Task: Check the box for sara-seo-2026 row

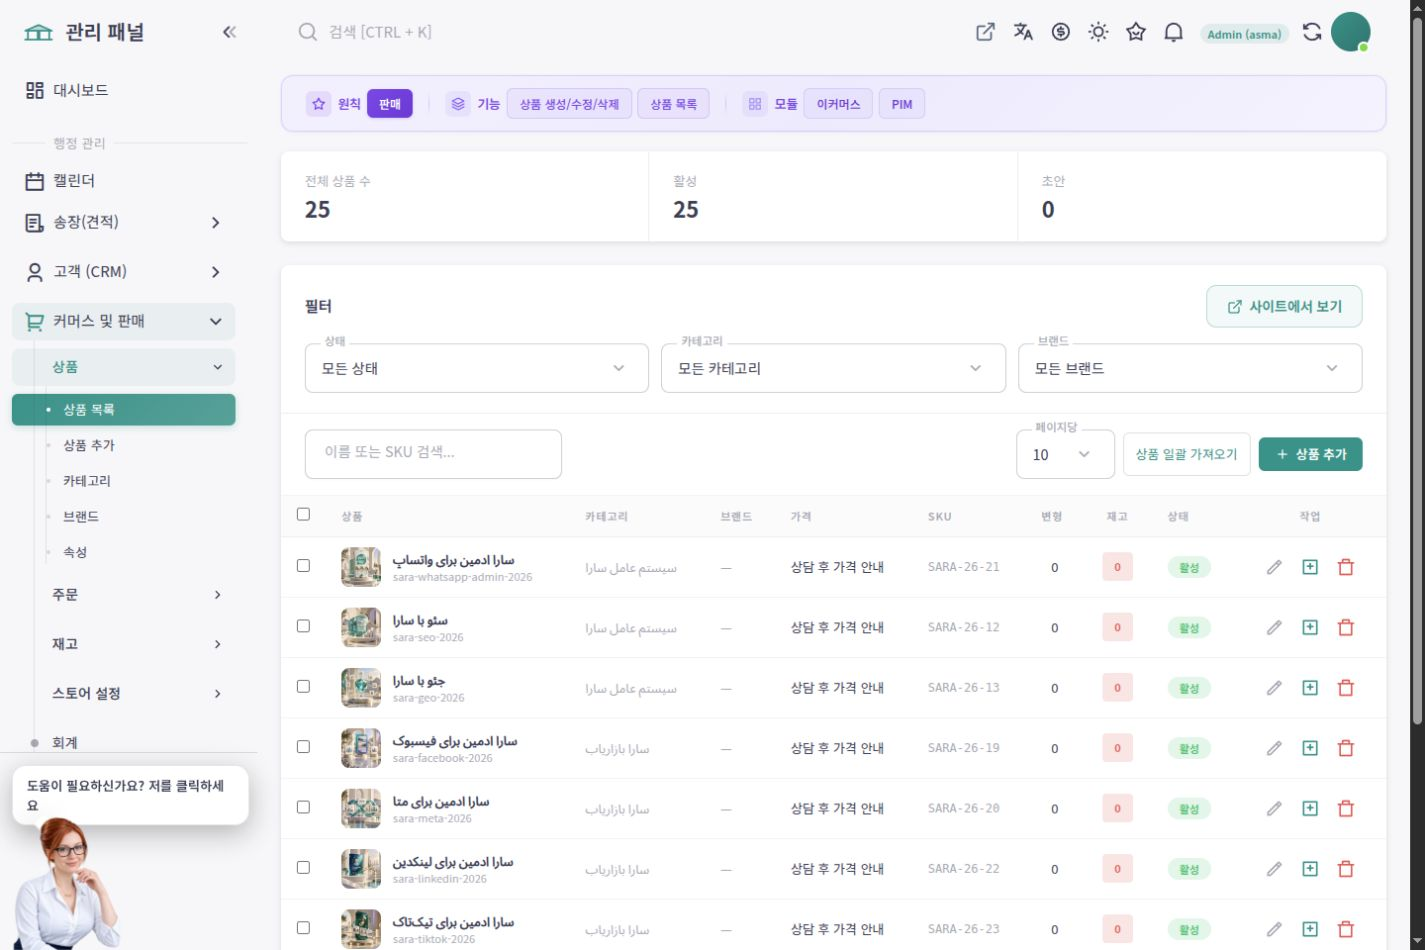Action: point(304,626)
